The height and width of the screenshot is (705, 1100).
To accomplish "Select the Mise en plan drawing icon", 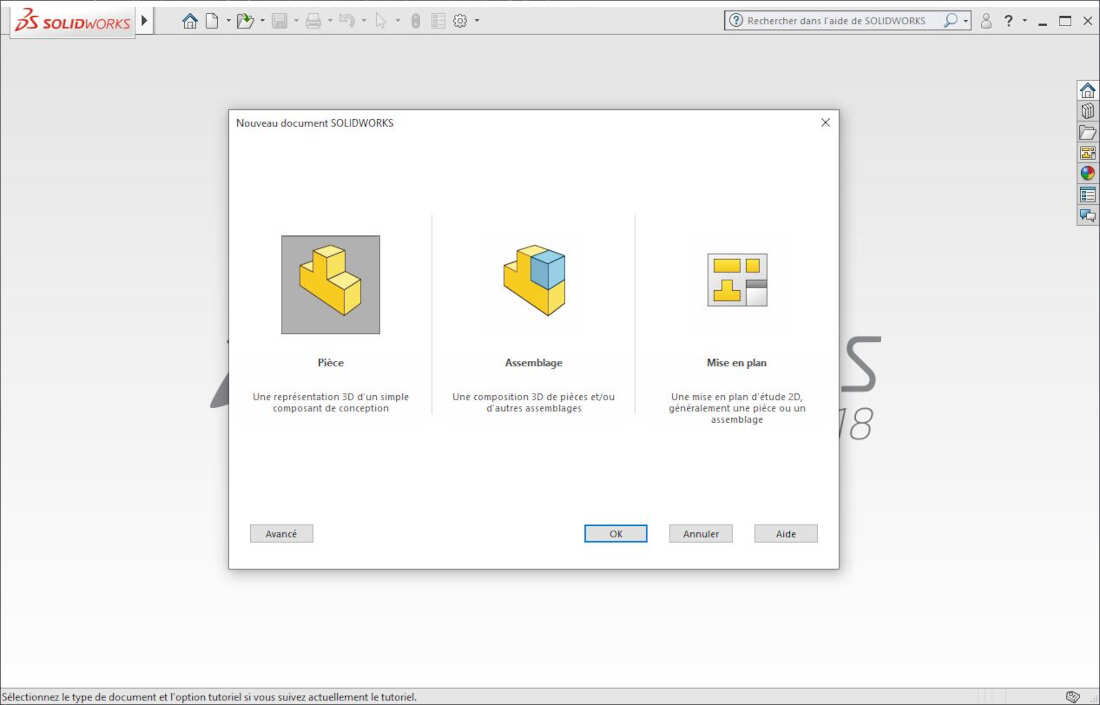I will 737,280.
